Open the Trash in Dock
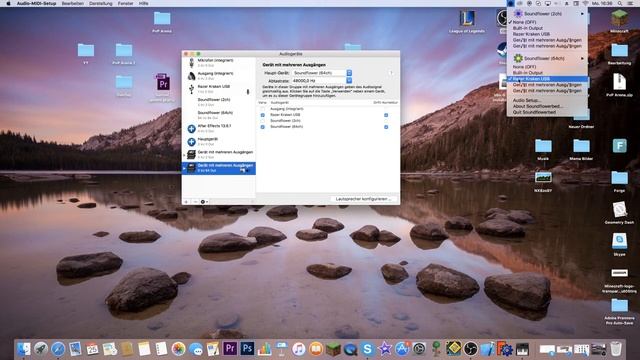The height and width of the screenshot is (360, 640). [616, 349]
